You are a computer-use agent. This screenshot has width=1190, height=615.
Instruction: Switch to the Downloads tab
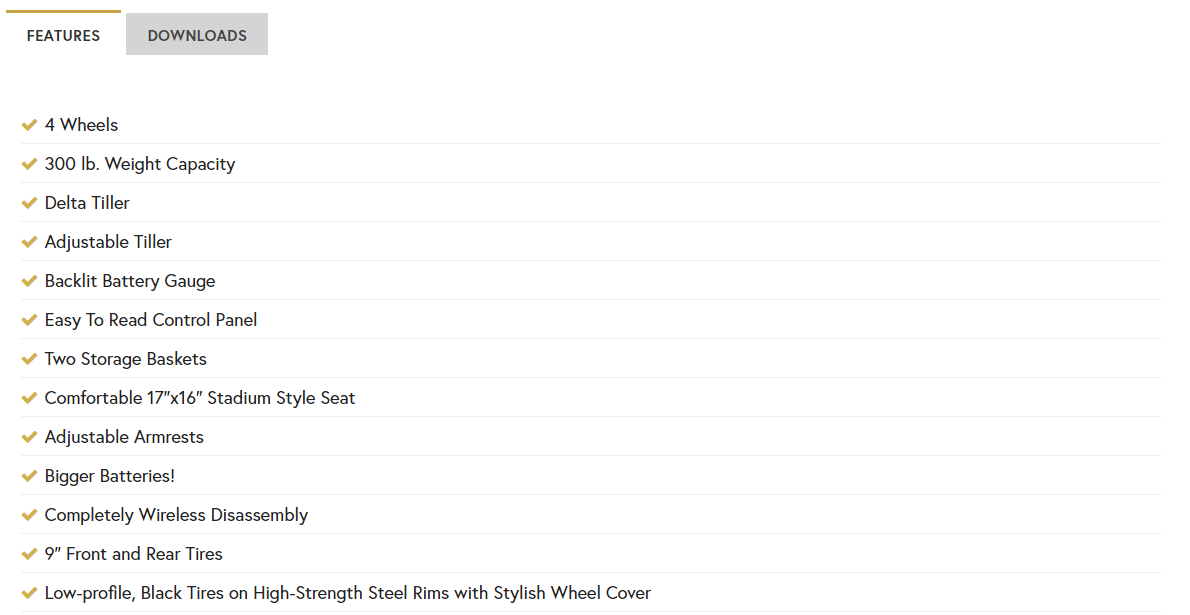click(x=197, y=35)
